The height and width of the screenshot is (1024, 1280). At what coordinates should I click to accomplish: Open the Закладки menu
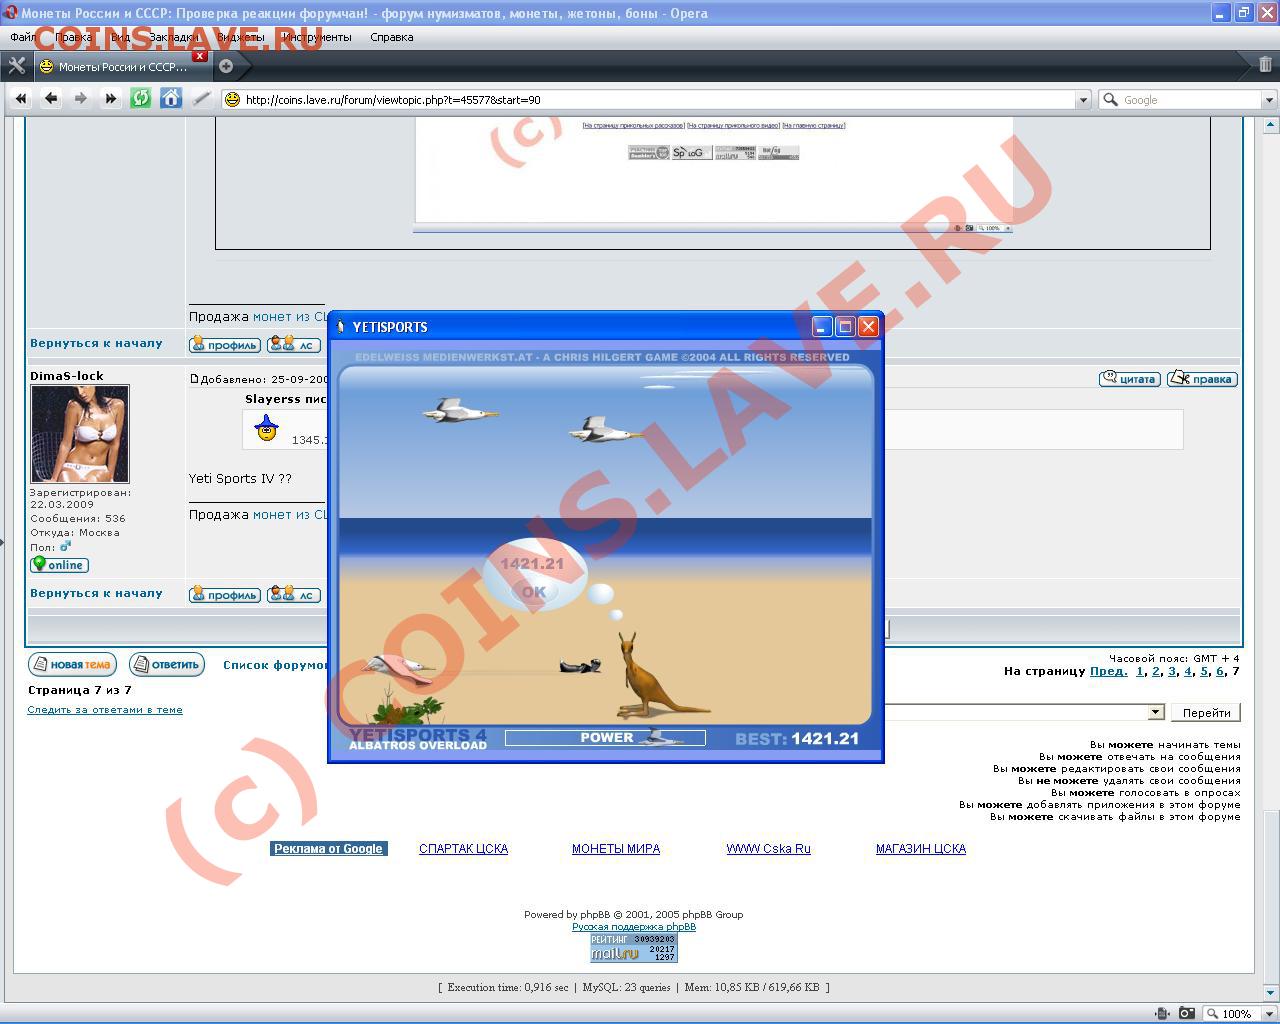174,37
